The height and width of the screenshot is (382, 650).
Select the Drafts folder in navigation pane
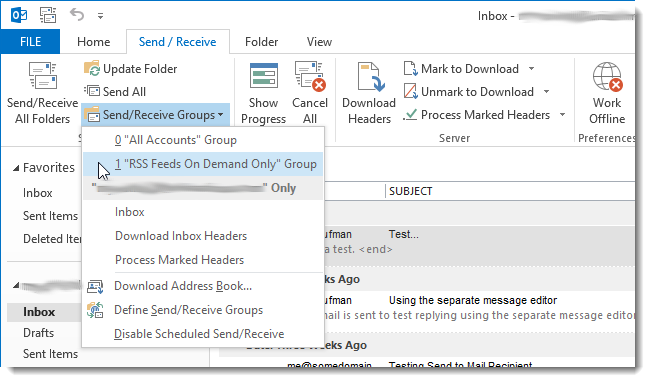pos(39,333)
